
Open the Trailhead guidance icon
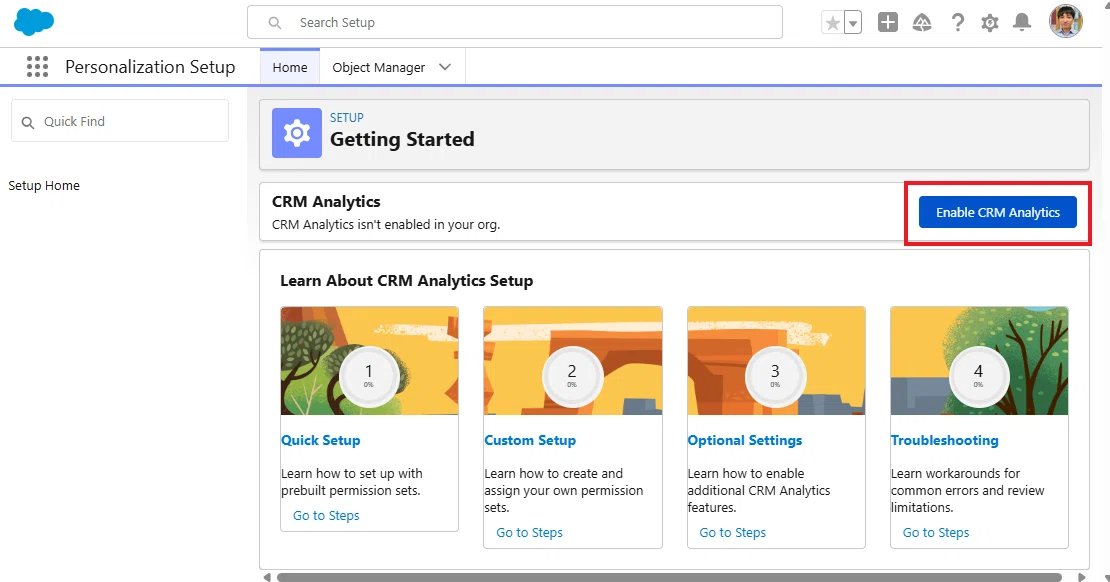click(x=922, y=23)
